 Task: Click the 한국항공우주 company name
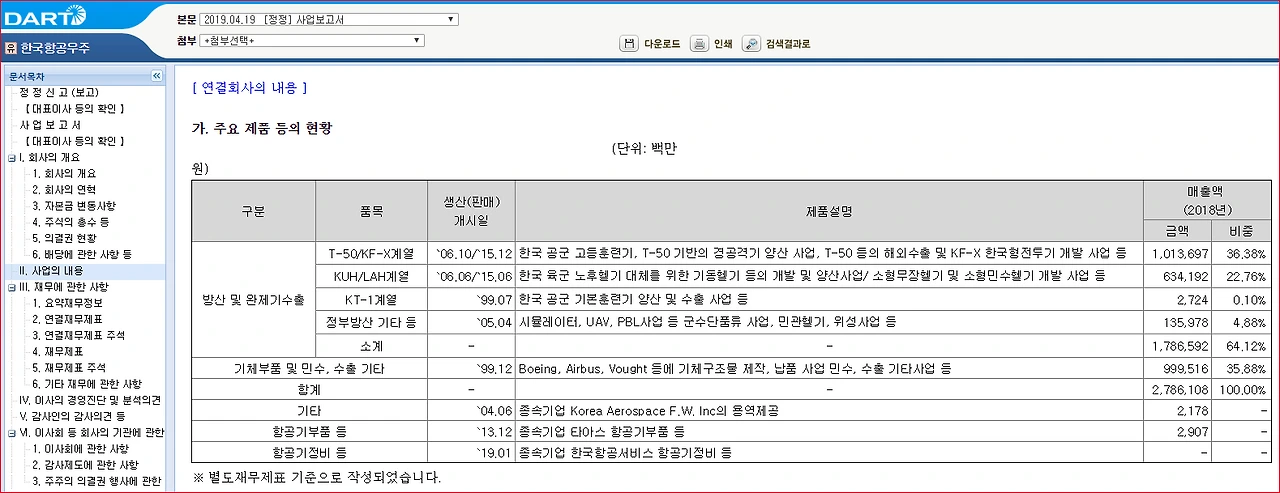[53, 47]
